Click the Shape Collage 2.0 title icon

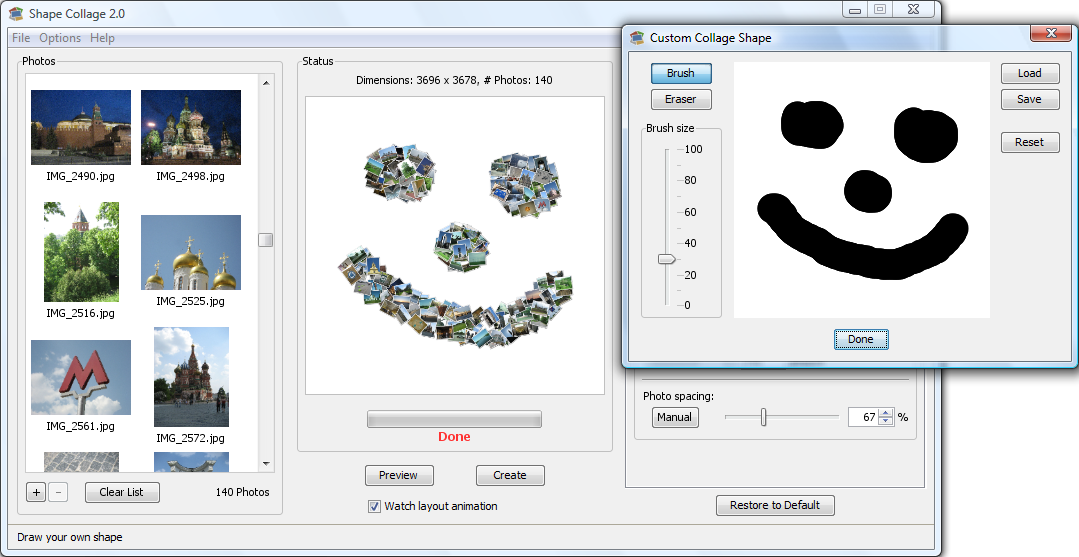[15, 14]
